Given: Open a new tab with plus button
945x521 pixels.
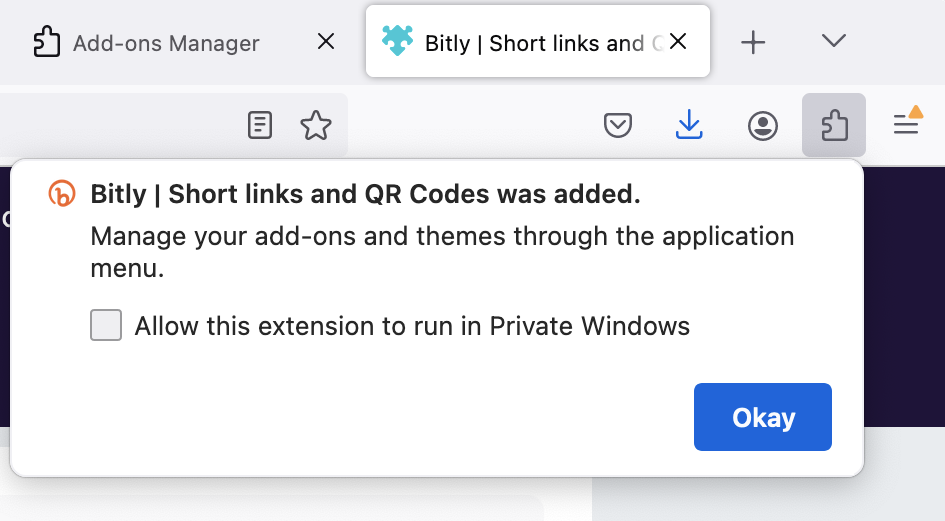Looking at the screenshot, I should click(x=753, y=42).
